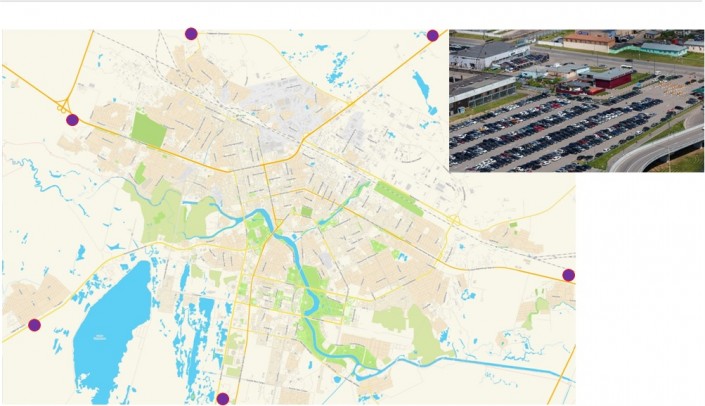
Task: Select the elongated blue pond near the northeast highway
Action: 424,93
